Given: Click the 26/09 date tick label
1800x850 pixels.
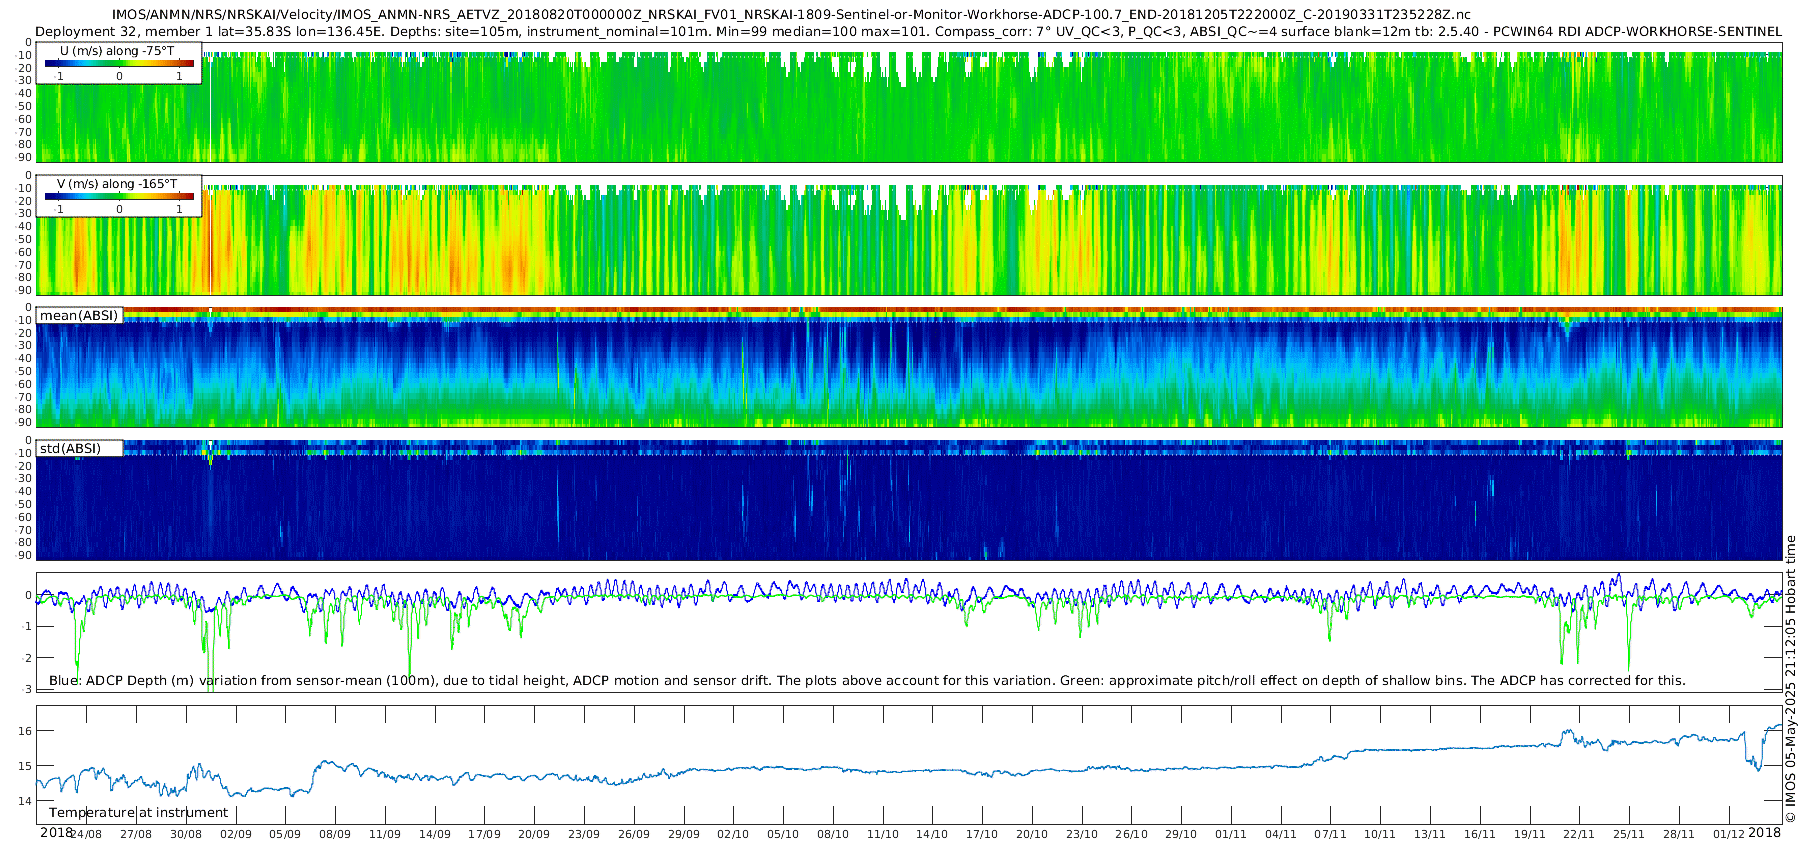Looking at the screenshot, I should tap(634, 834).
